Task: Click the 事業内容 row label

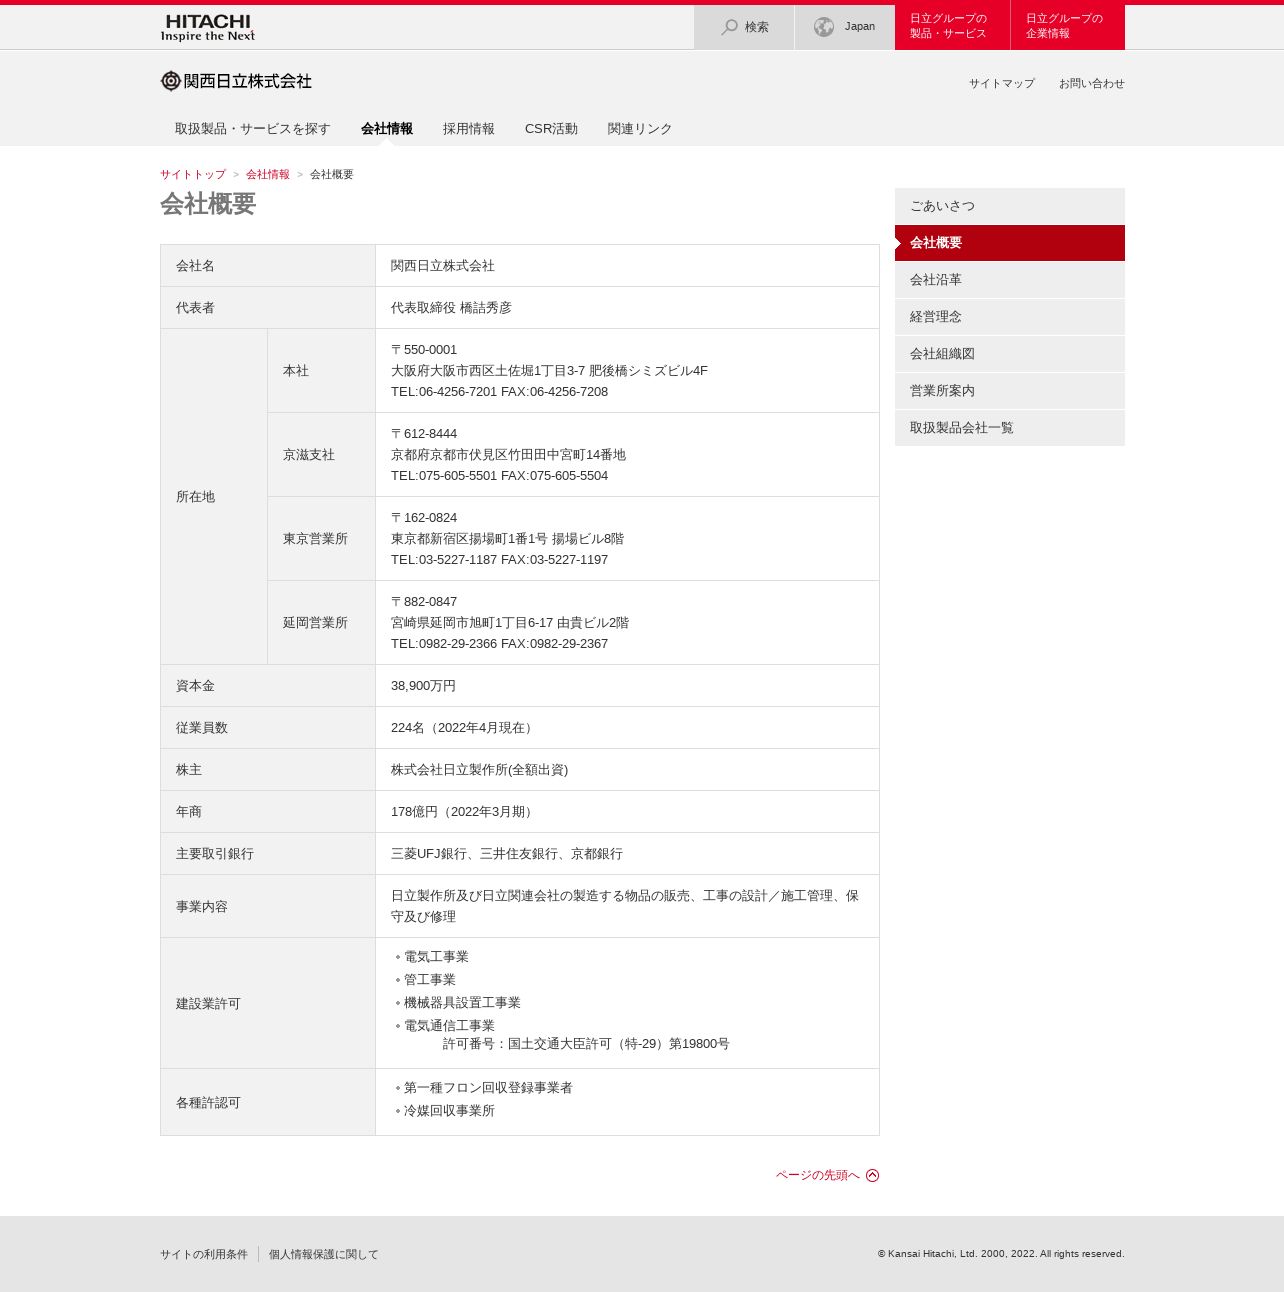Action: pyautogui.click(x=268, y=907)
